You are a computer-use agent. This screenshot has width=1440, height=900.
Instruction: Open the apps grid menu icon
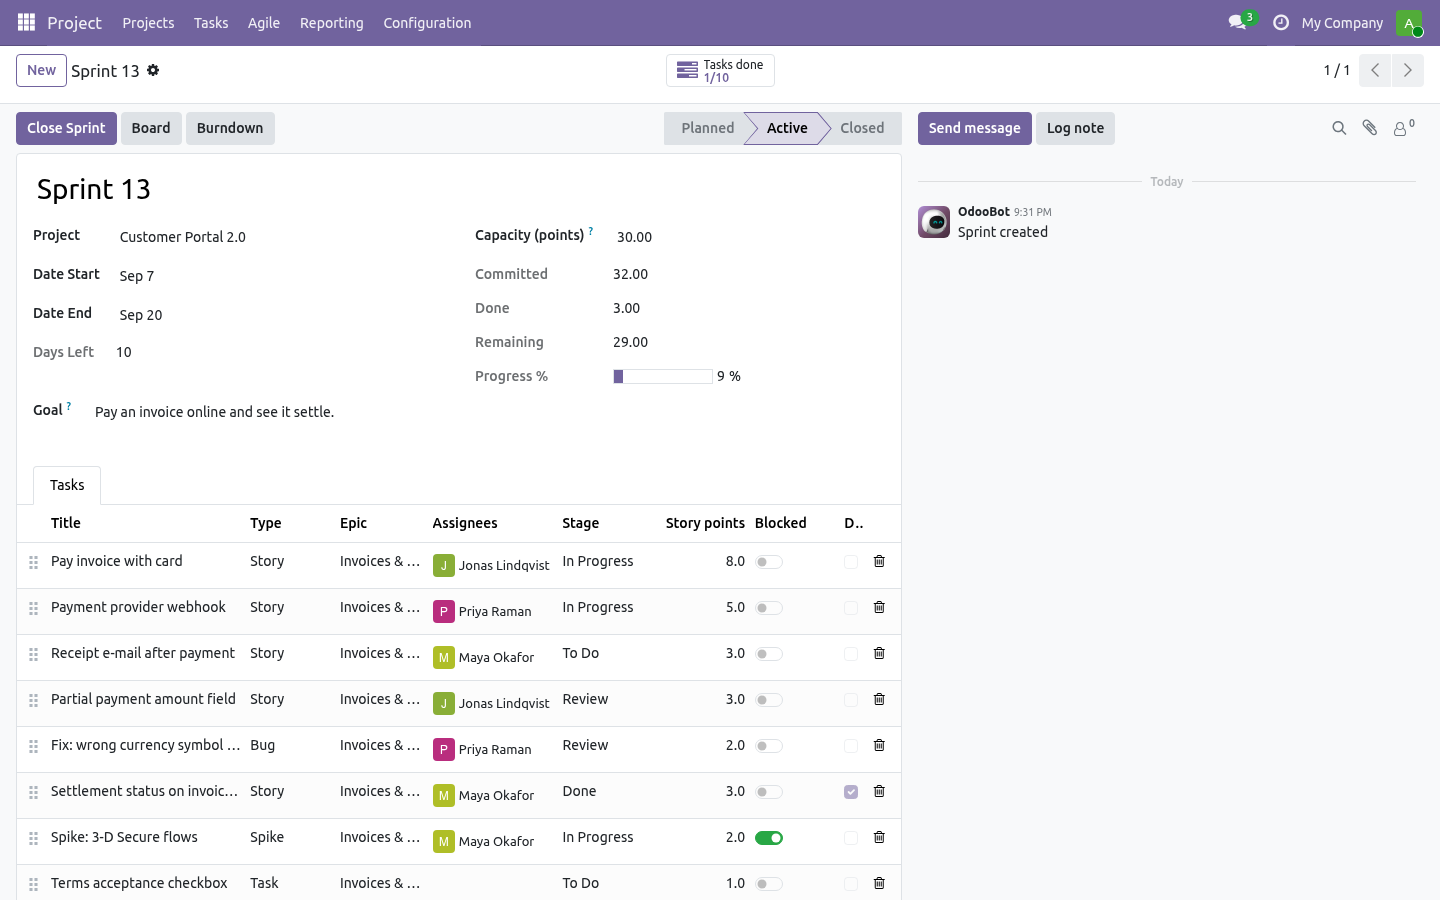point(26,22)
